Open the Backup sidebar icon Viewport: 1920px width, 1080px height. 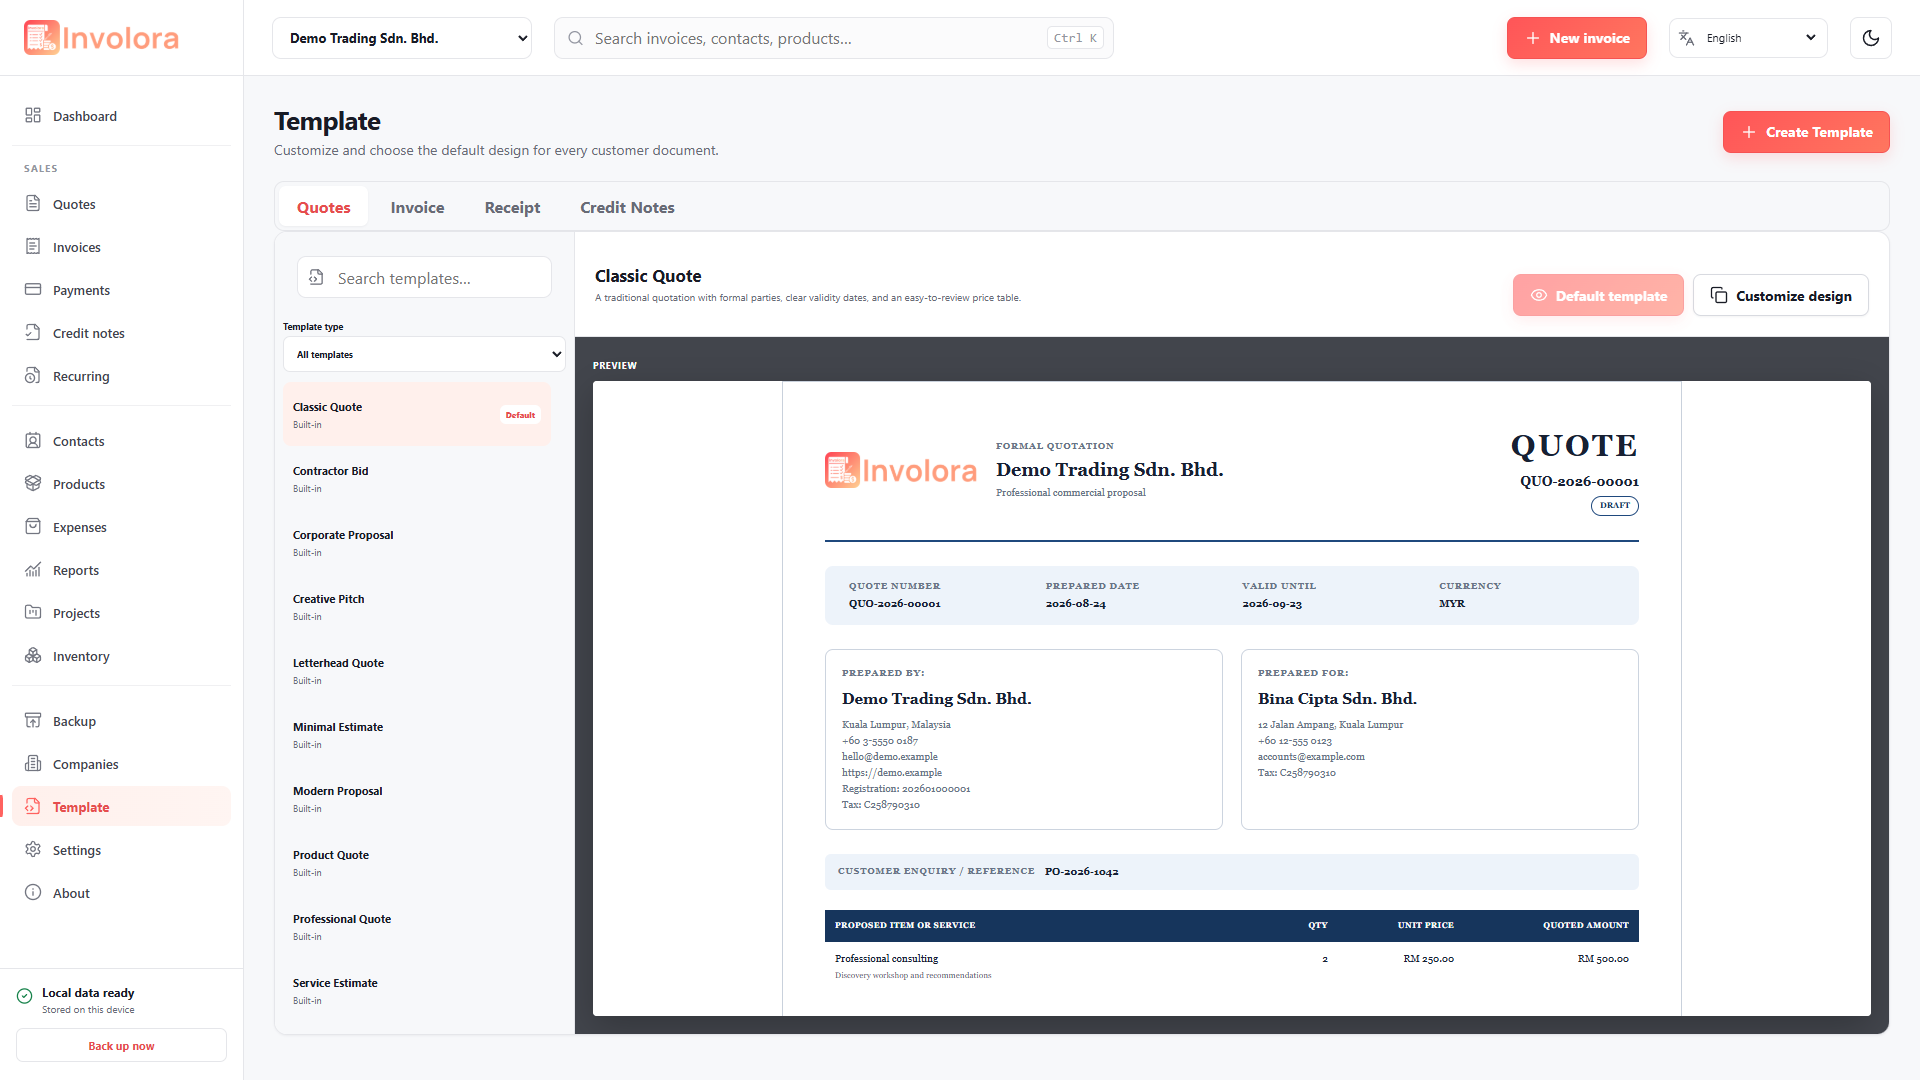click(33, 721)
